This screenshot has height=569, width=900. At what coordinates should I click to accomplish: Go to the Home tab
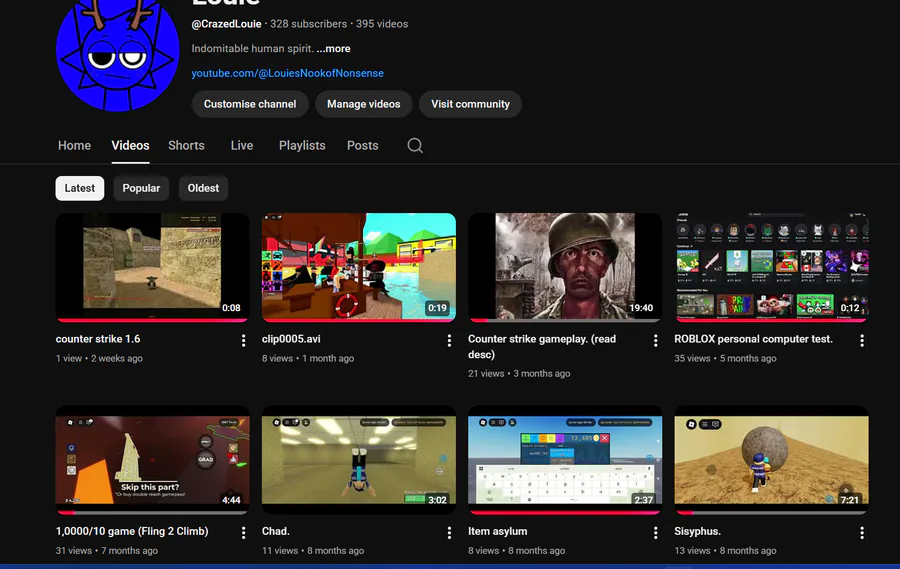(x=75, y=146)
